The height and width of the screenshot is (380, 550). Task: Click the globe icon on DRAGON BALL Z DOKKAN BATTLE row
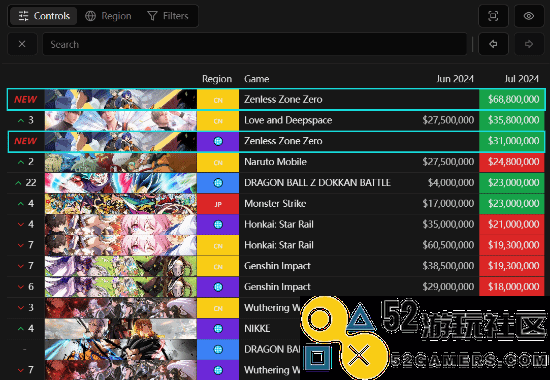click(218, 183)
